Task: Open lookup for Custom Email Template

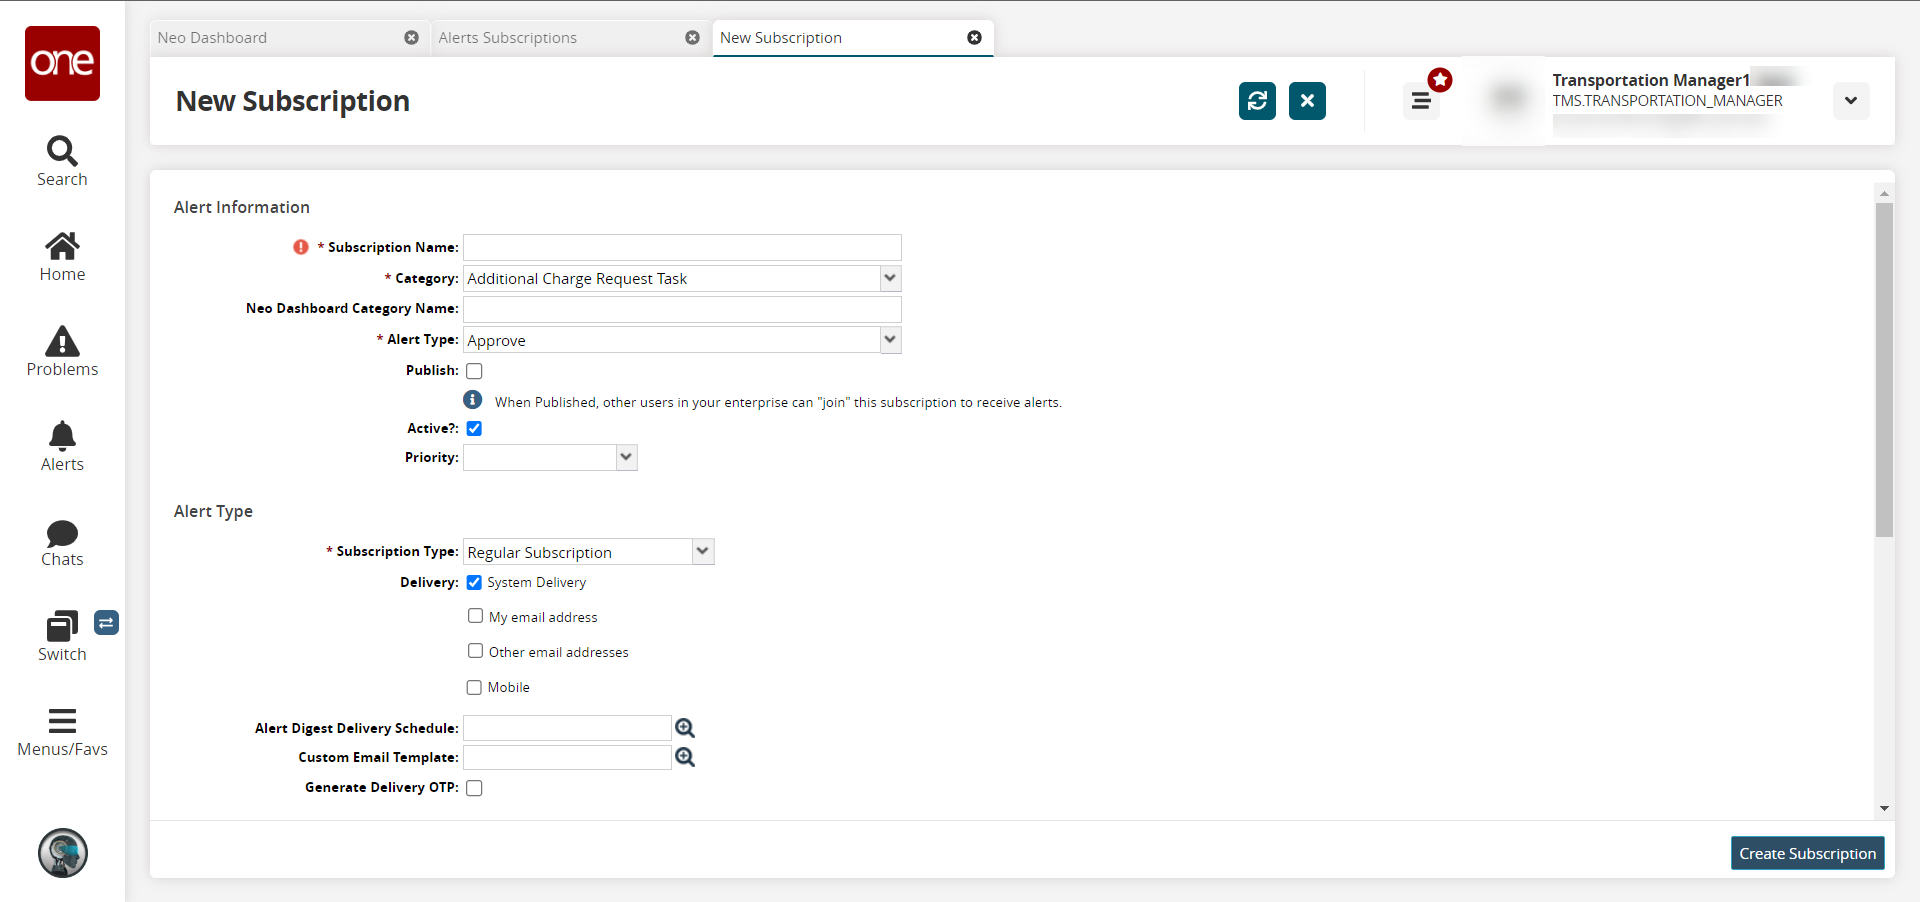Action: pos(685,758)
